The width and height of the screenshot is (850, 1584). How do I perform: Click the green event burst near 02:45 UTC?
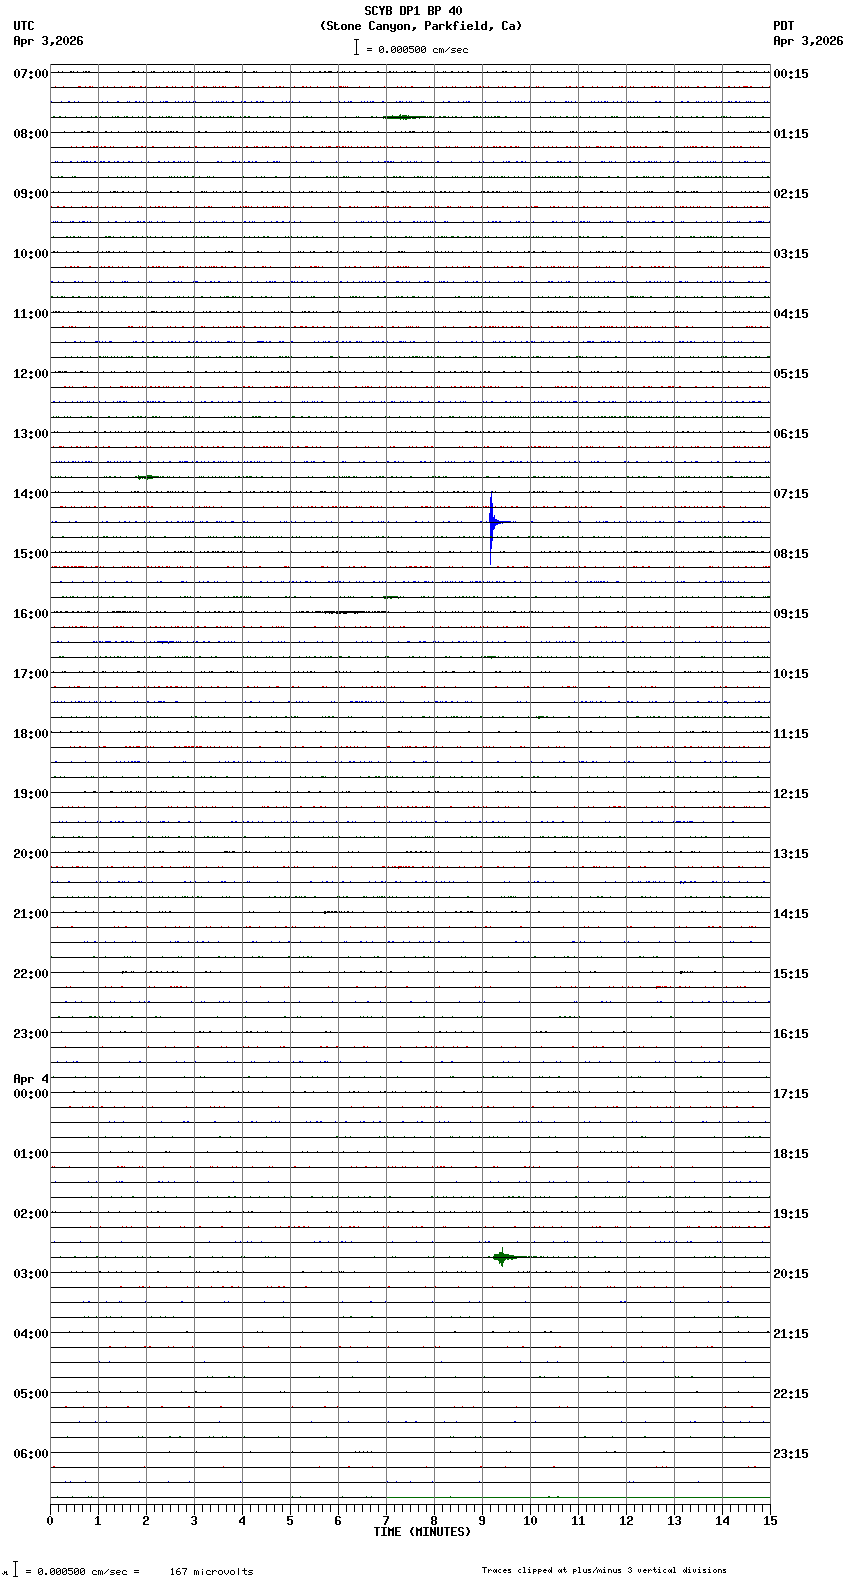(x=504, y=1257)
